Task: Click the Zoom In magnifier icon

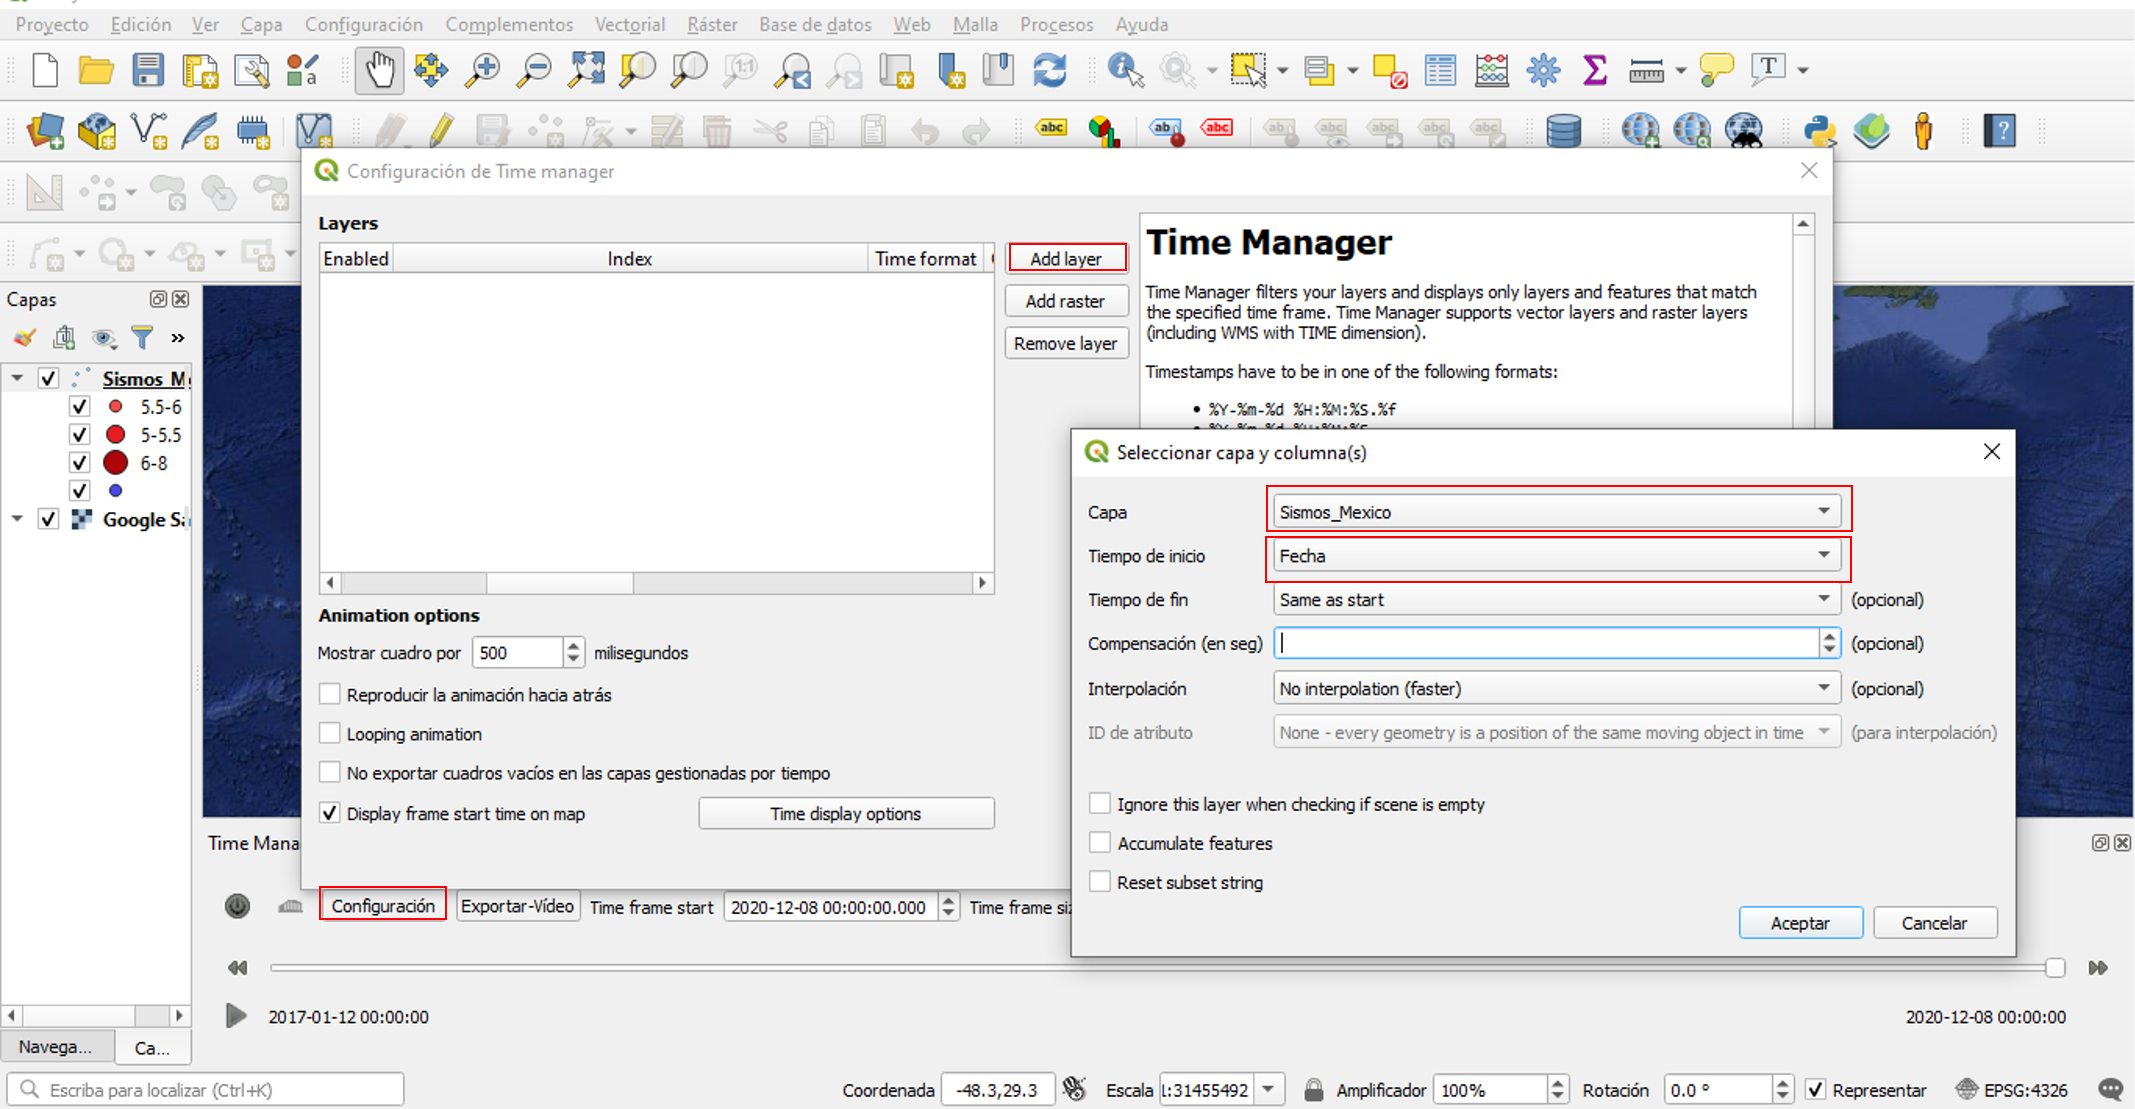Action: 484,70
